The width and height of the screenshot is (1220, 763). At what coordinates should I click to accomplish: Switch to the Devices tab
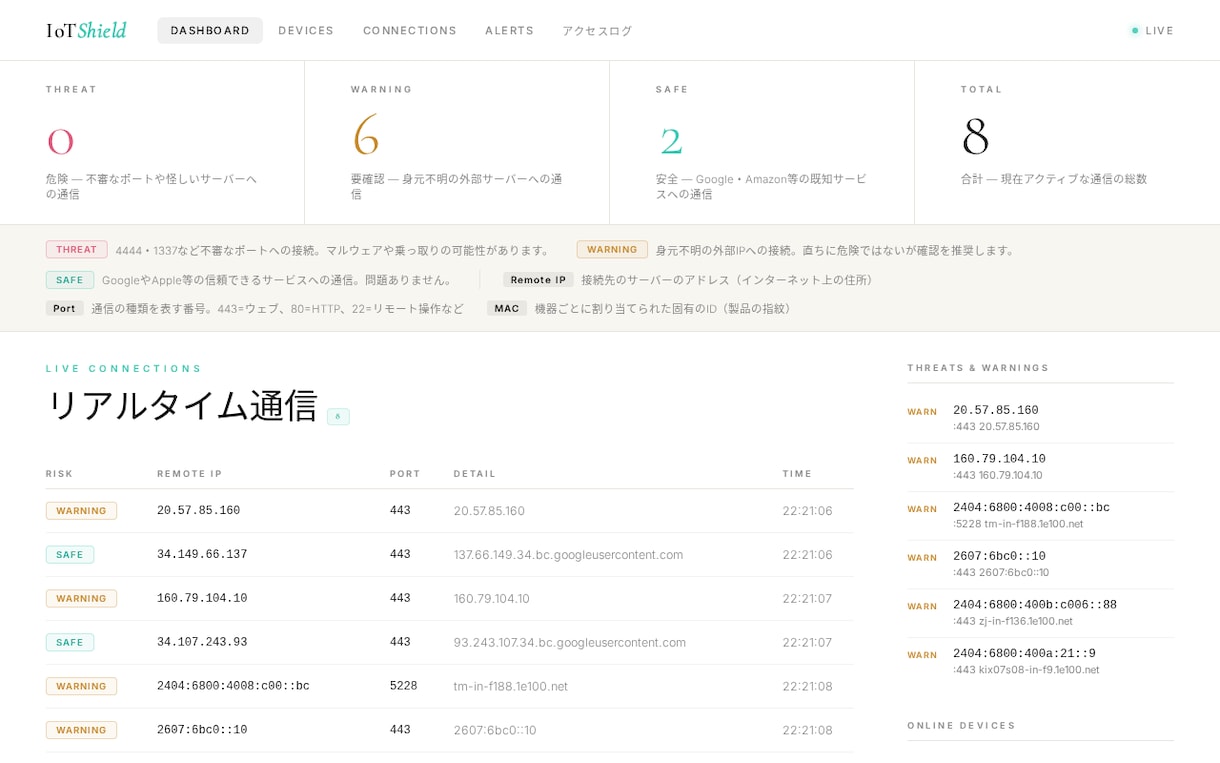click(x=306, y=30)
